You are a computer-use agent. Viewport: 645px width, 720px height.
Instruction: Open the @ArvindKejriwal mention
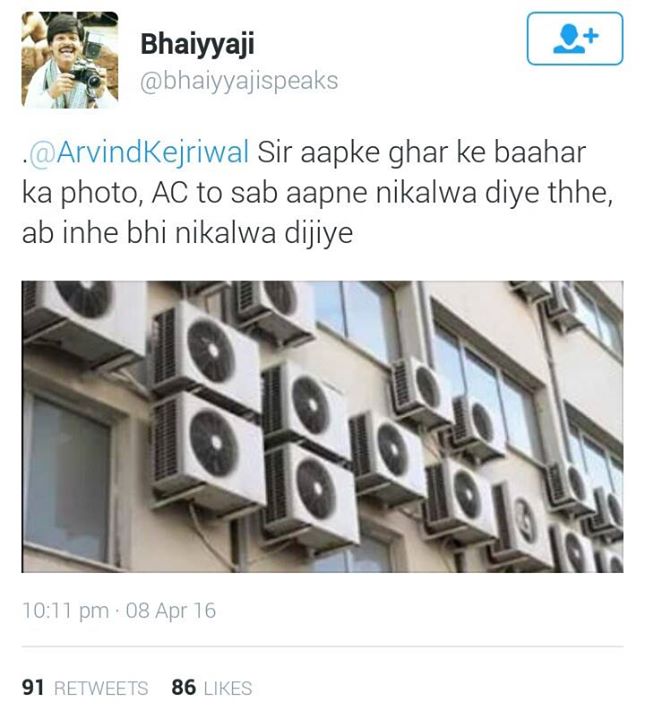coord(139,152)
